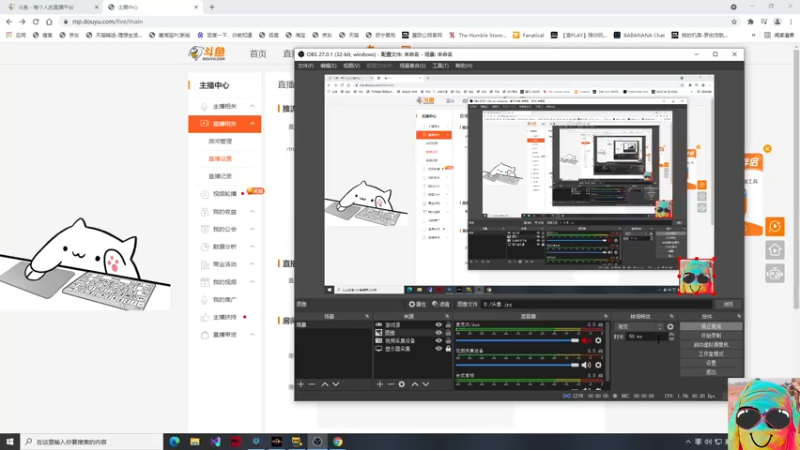Open Microsoft Edge from taskbar
The width and height of the screenshot is (800, 450).
click(x=174, y=442)
